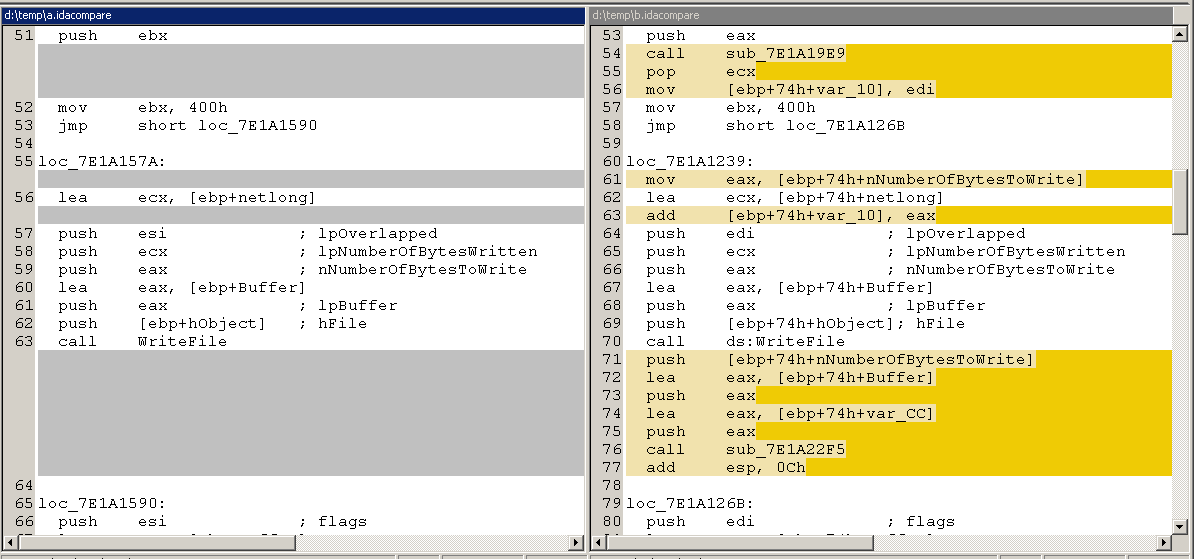Click 'push [ebp+74h+nNumberOfBytesToWrite]' on line 71
Screen dimensions: 1194x559
(x=841, y=359)
